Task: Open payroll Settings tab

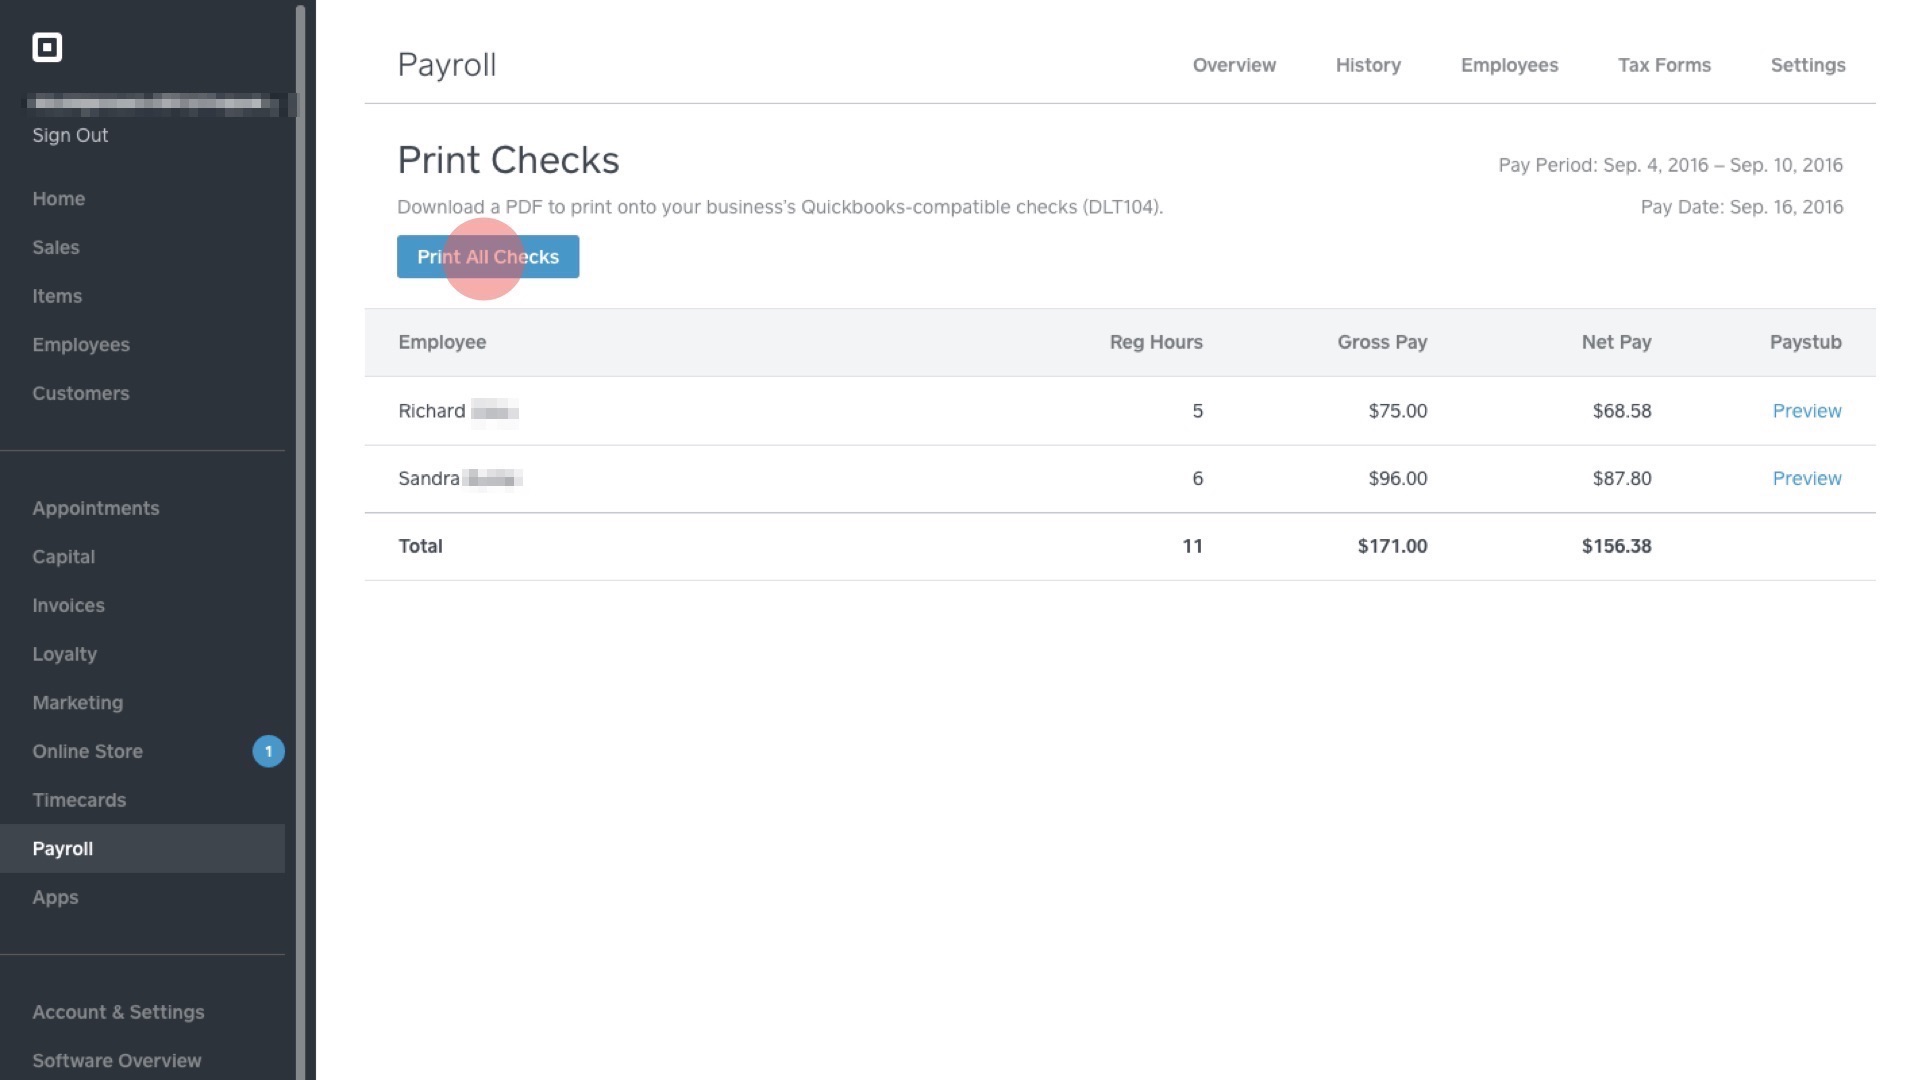Action: pyautogui.click(x=1807, y=65)
